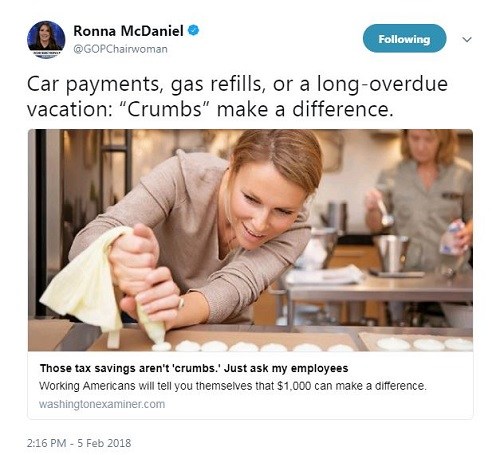The image size is (500, 455).
Task: Open Ronna McDaniel's profile avatar
Action: [x=46, y=40]
